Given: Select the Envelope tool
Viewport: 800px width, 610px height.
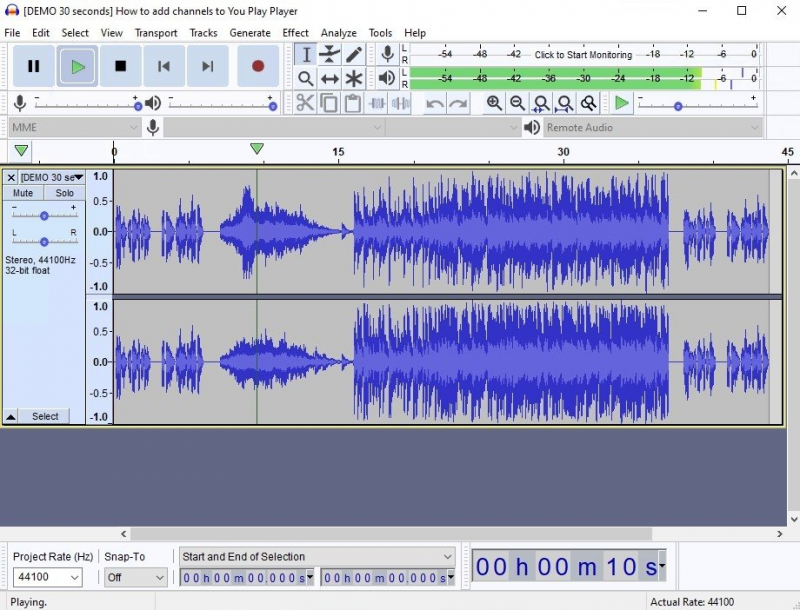Looking at the screenshot, I should [x=330, y=54].
